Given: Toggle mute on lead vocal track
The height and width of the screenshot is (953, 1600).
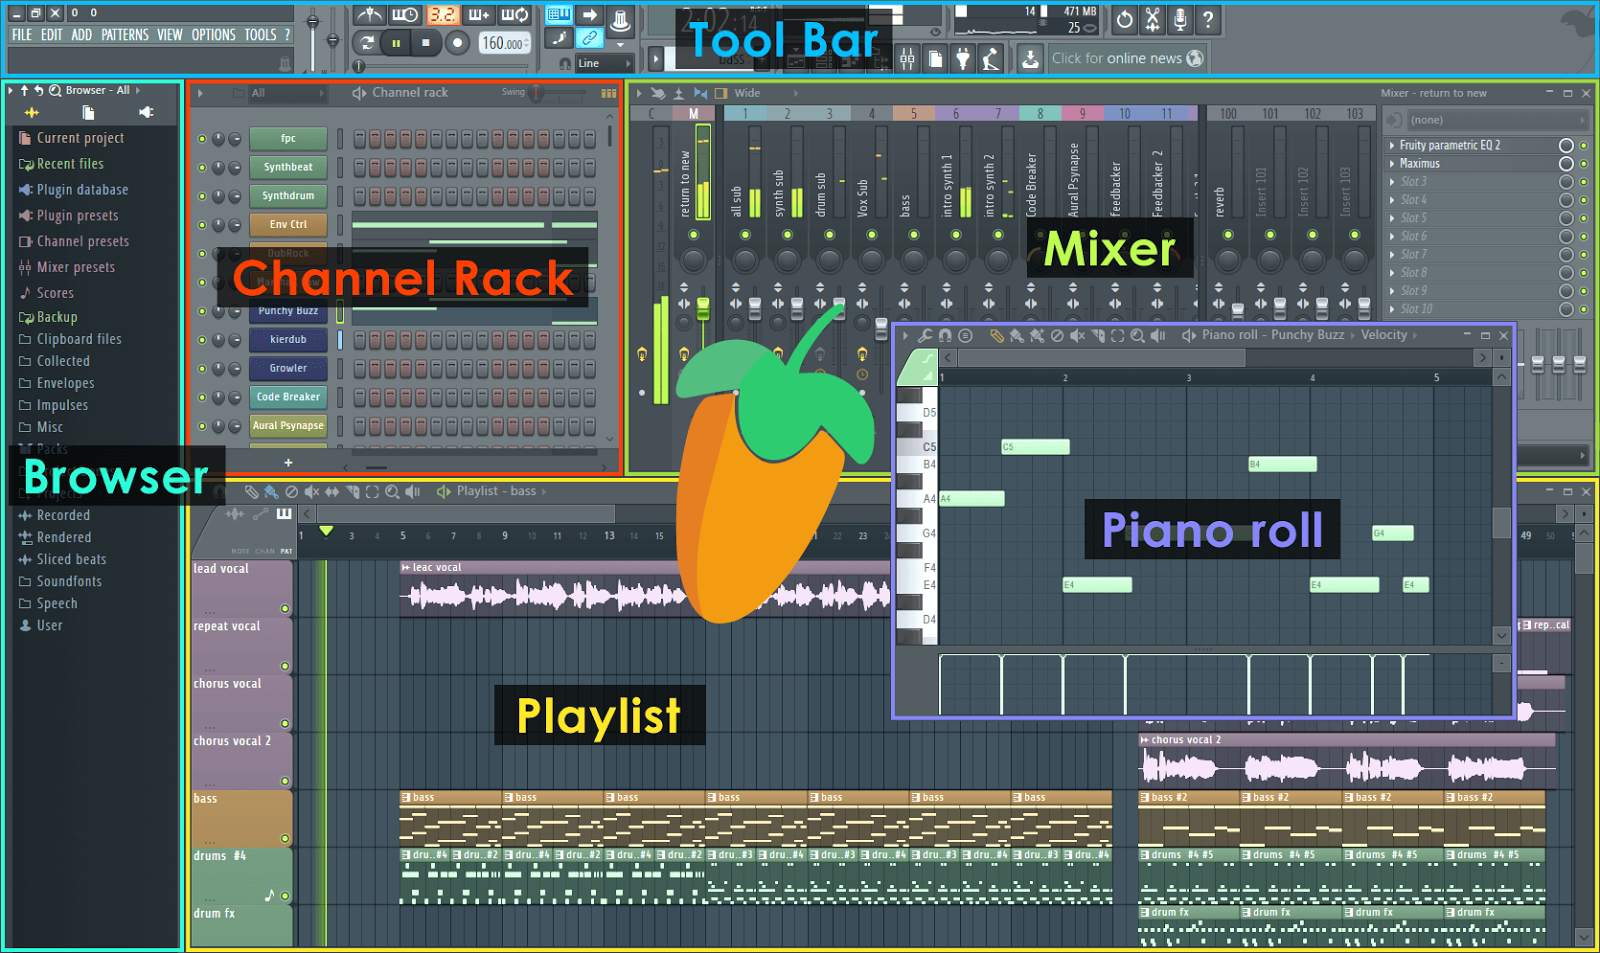Looking at the screenshot, I should 285,609.
